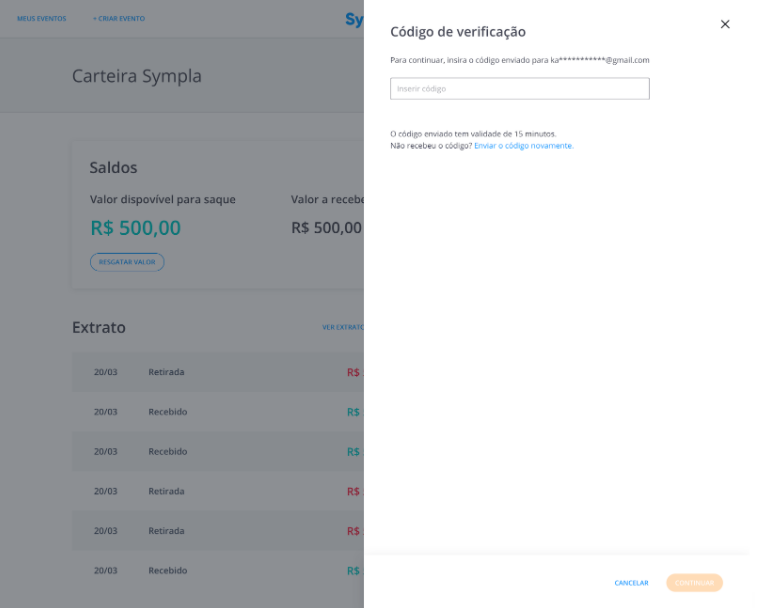Close the verification code panel
Screen dimensions: 782x608
[725, 24]
